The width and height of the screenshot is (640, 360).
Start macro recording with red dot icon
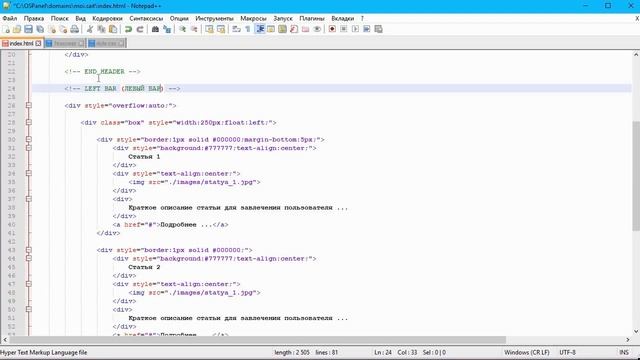point(332,29)
